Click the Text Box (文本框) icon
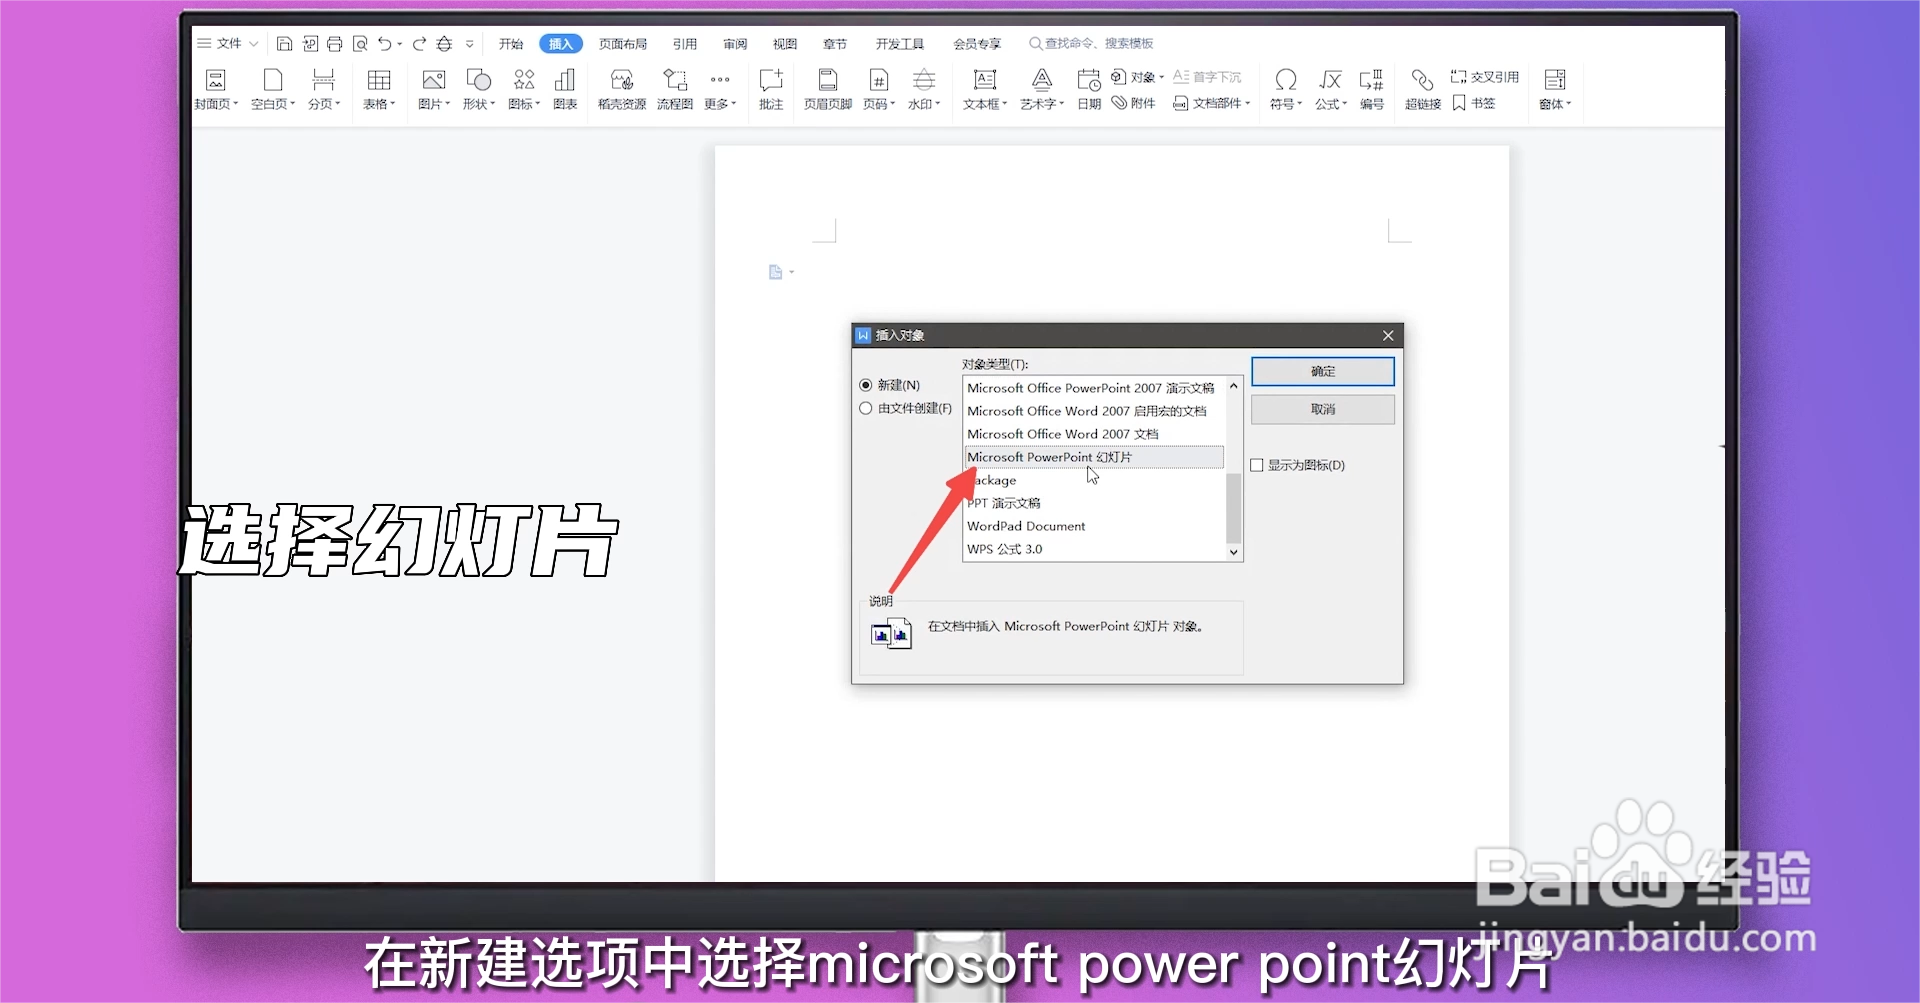 point(984,80)
